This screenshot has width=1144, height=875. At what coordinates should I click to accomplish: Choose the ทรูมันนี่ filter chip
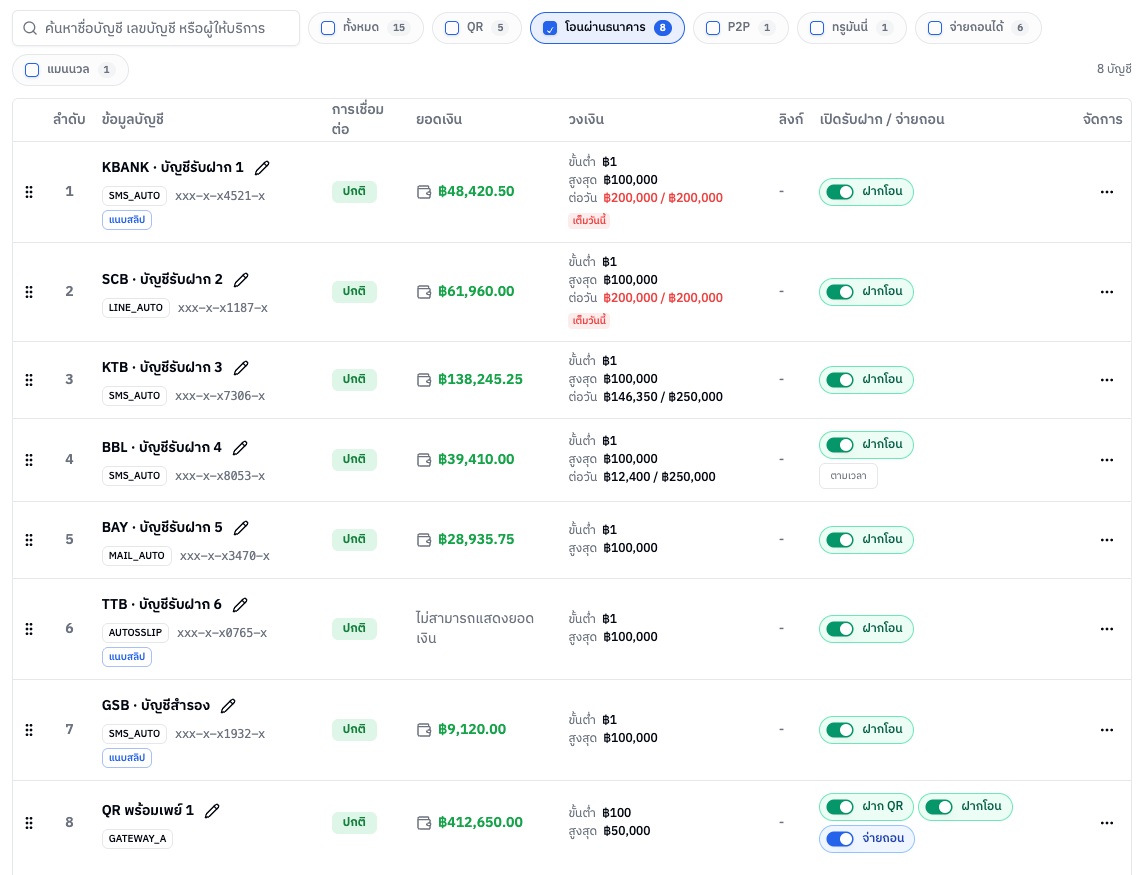point(851,28)
